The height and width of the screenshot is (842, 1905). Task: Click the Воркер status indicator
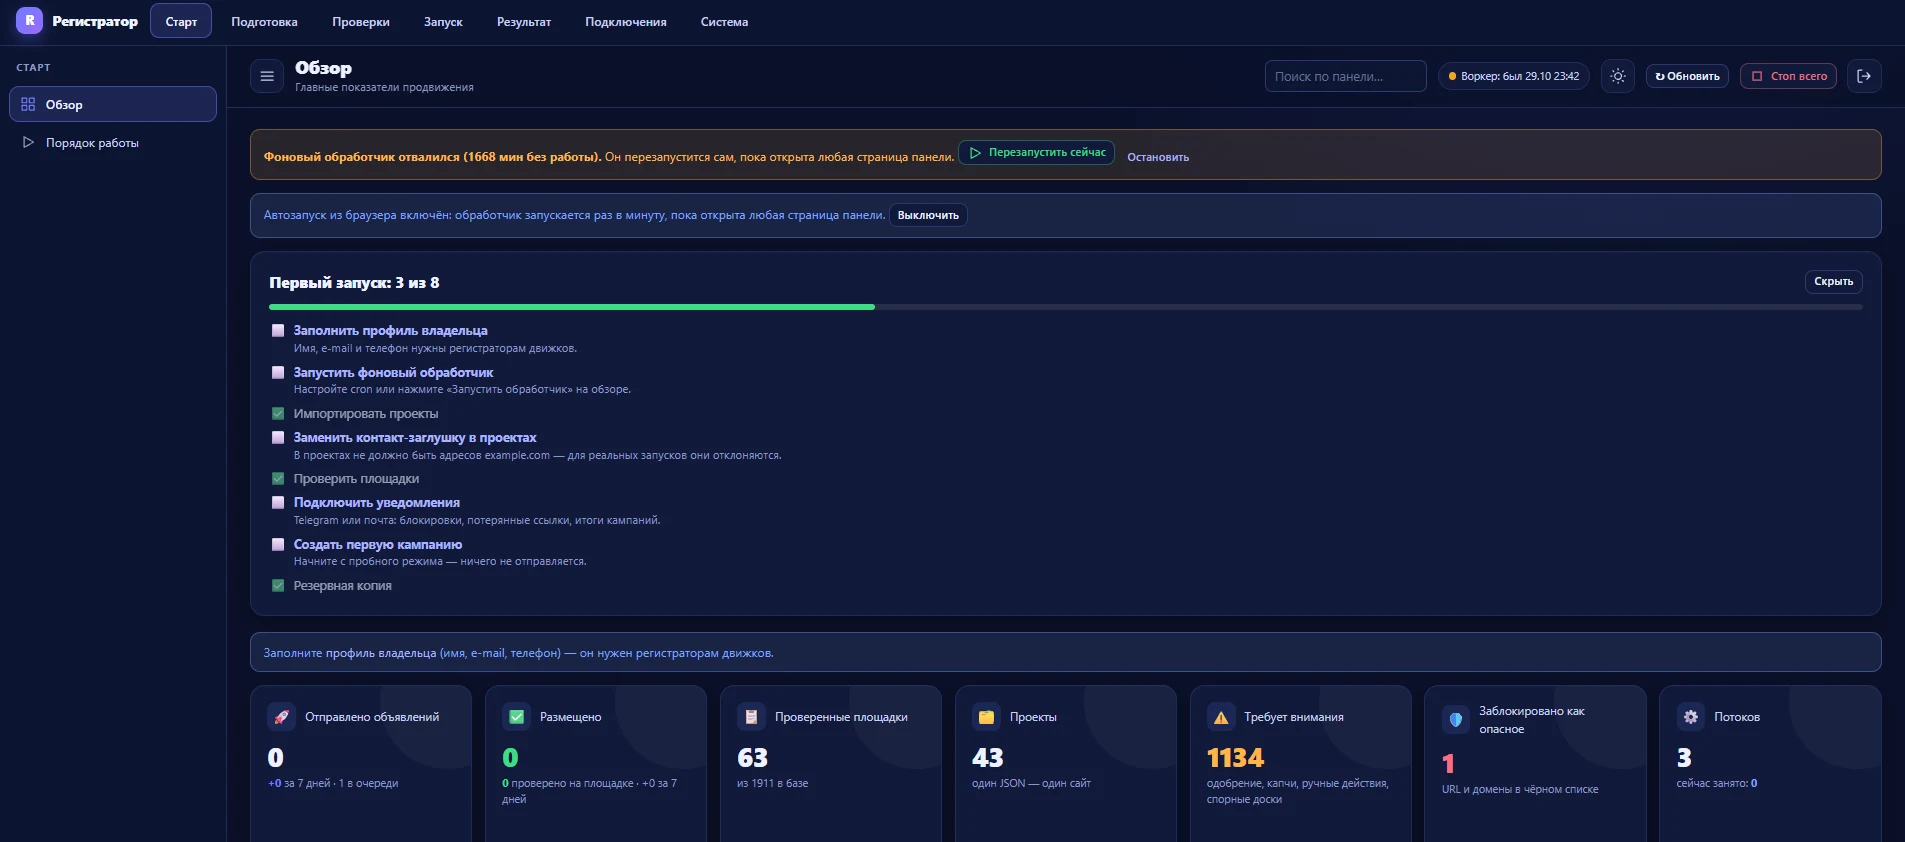(x=1514, y=76)
